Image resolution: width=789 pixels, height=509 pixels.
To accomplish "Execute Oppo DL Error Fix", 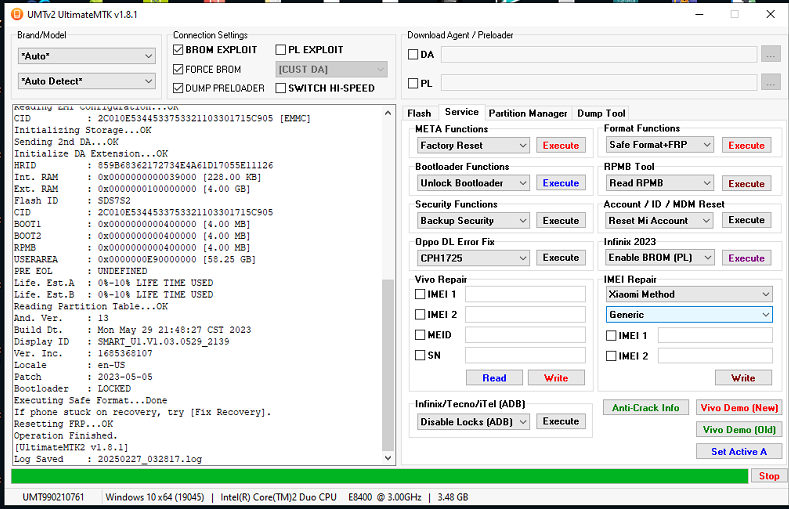I will 561,258.
